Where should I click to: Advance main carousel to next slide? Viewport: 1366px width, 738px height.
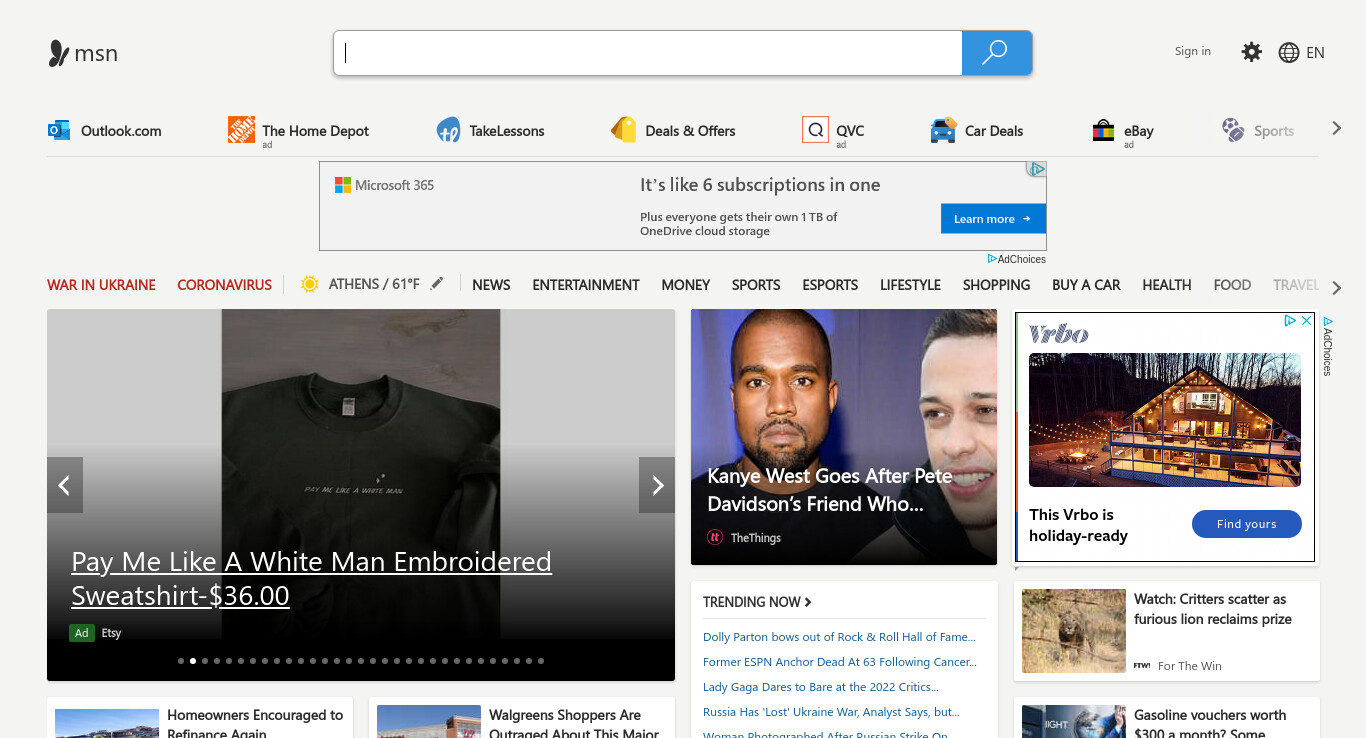[x=657, y=485]
